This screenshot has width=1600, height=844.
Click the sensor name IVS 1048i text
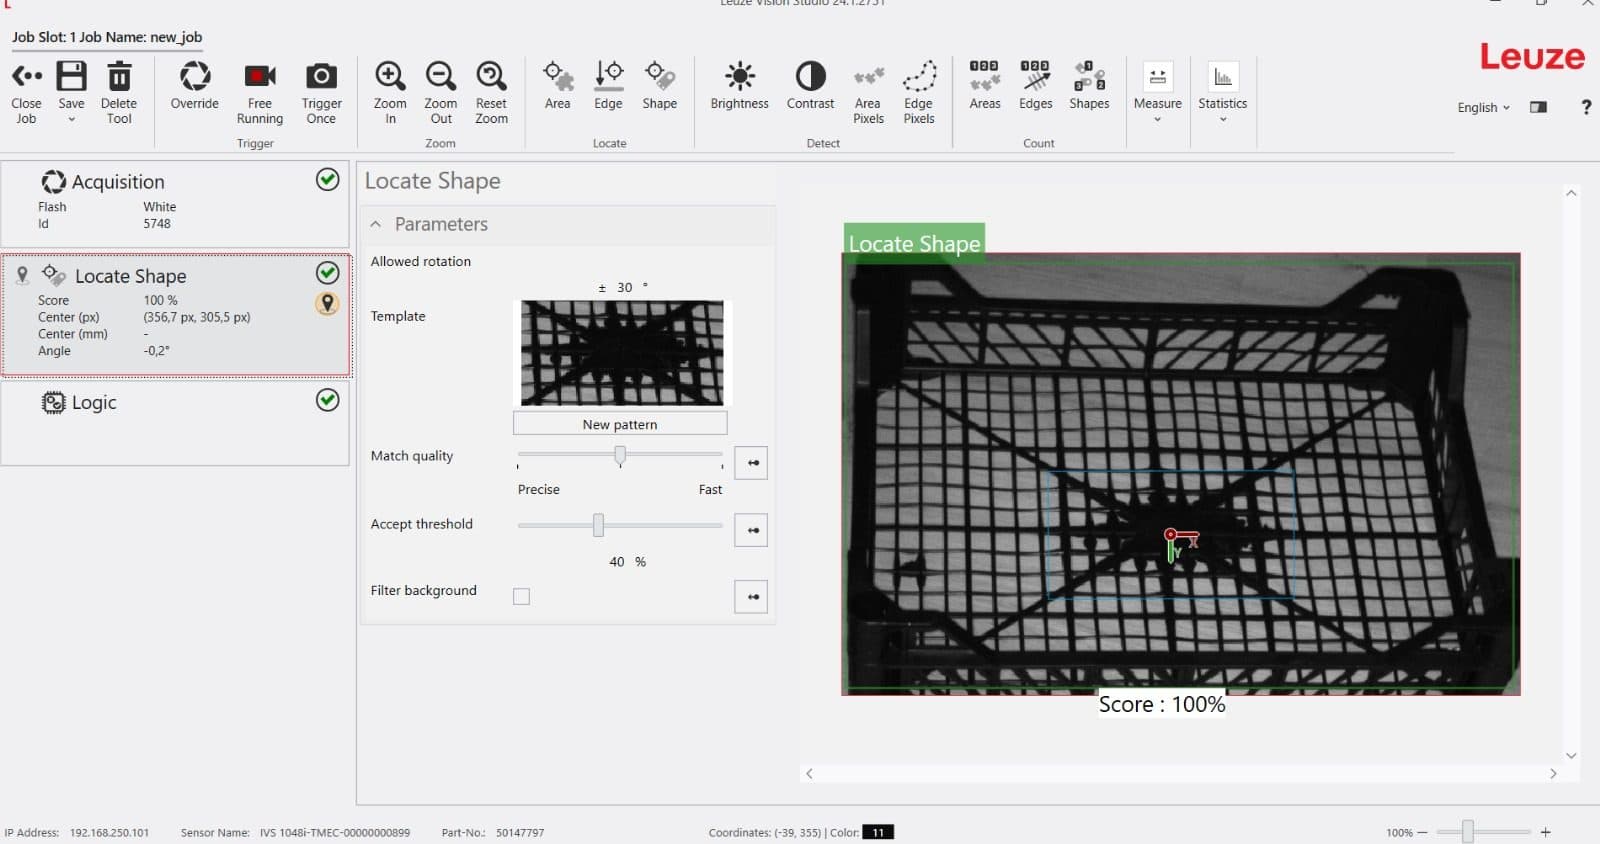coord(335,832)
